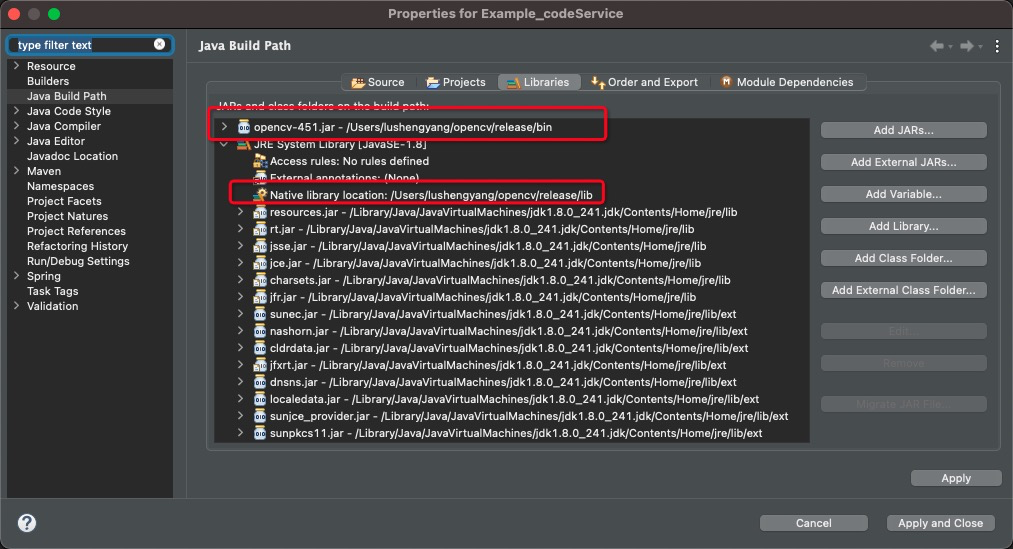Expand the Java Compiler category
The height and width of the screenshot is (549, 1013).
[16, 125]
